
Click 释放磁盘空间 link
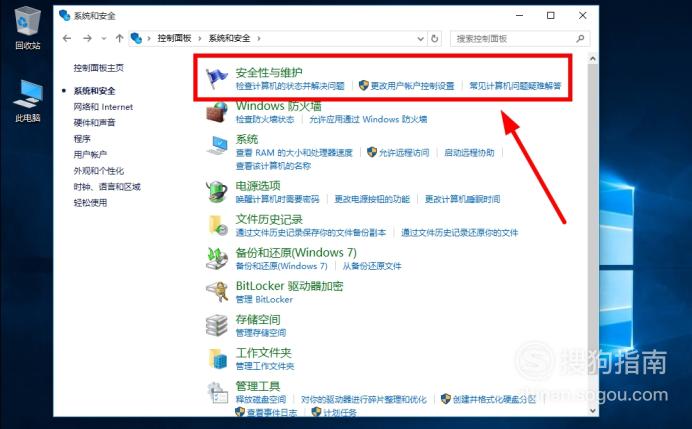click(x=260, y=399)
